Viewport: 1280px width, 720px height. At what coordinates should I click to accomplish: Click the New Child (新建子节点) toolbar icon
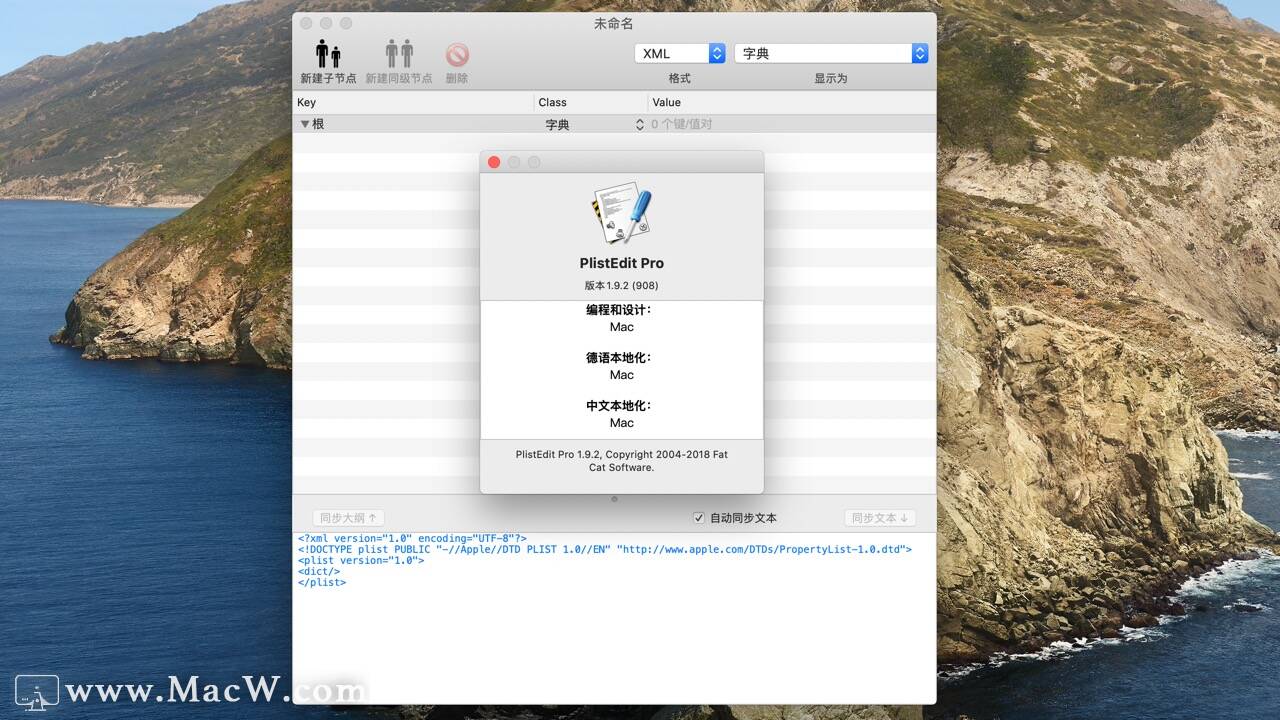coord(328,54)
